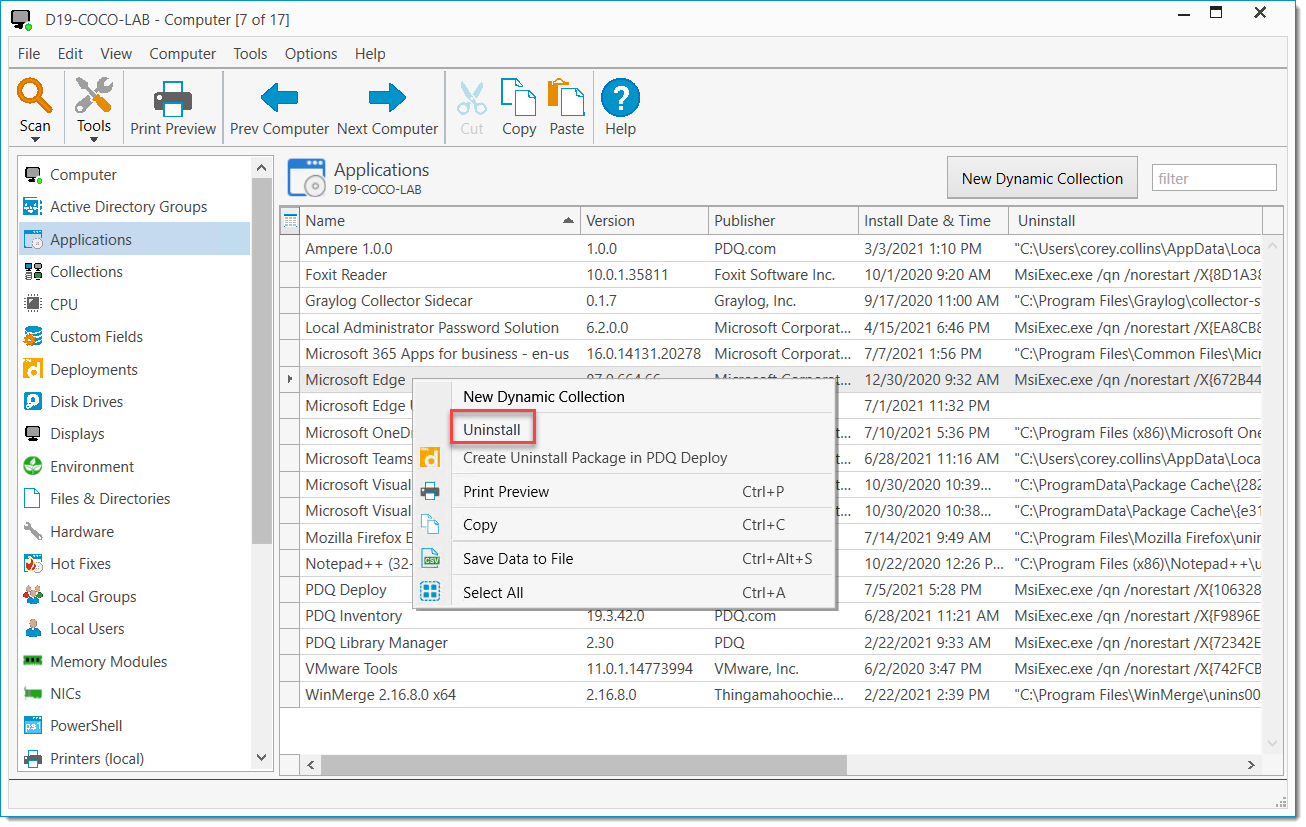This screenshot has width=1306, height=827.
Task: Open the Computer menu
Action: (x=183, y=54)
